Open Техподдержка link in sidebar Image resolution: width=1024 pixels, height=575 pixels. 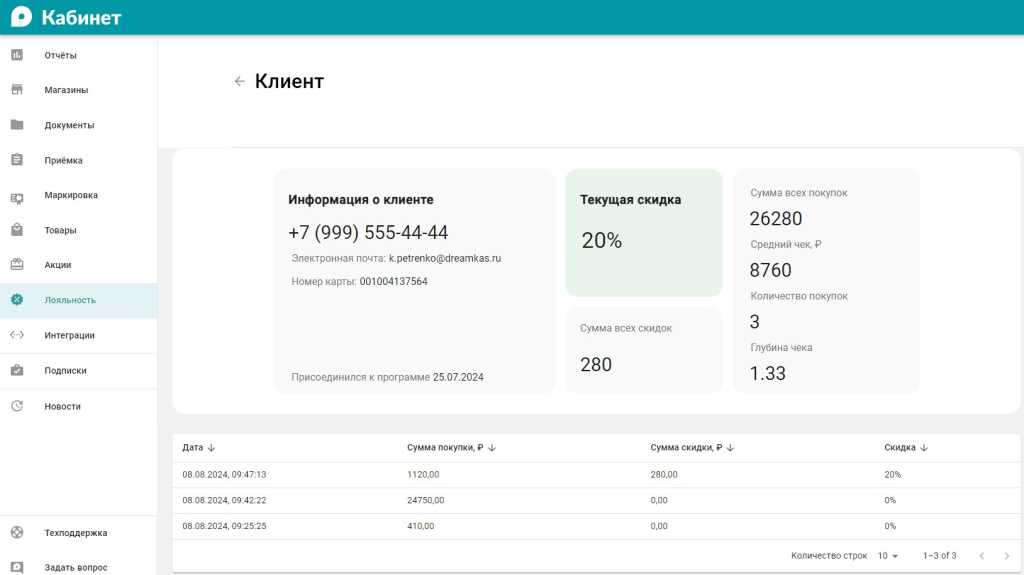pyautogui.click(x=78, y=533)
